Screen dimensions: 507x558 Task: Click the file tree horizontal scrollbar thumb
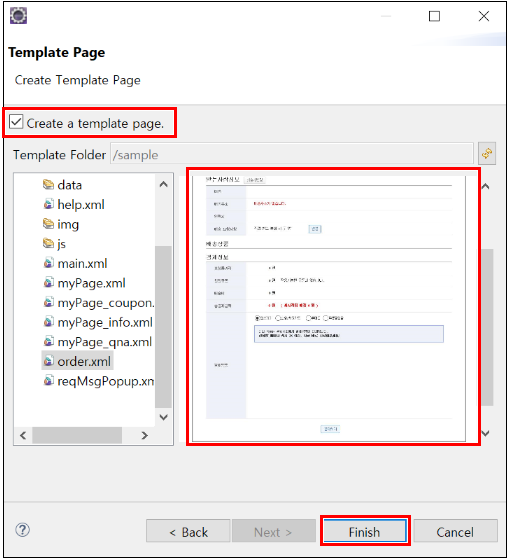point(77,435)
